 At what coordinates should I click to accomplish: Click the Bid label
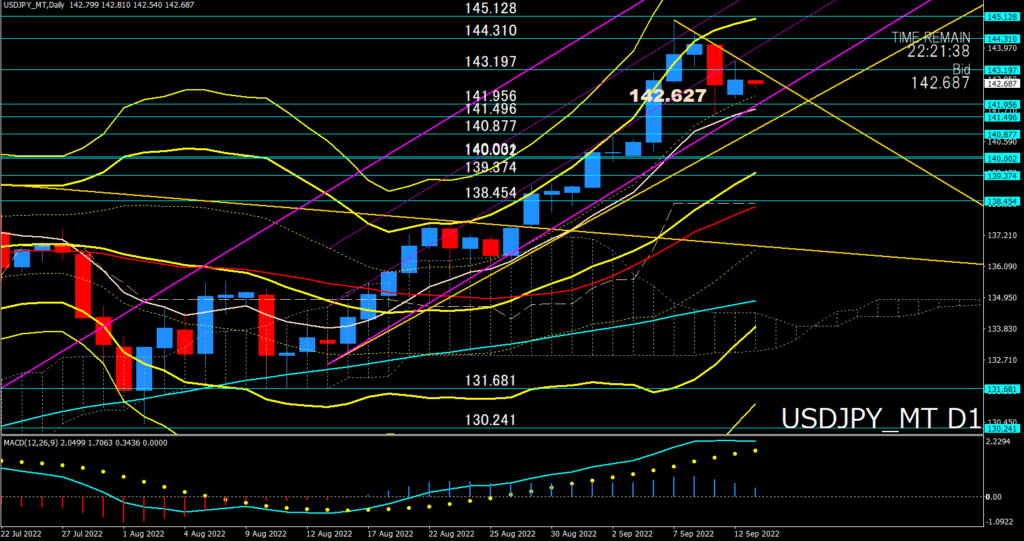tap(961, 69)
